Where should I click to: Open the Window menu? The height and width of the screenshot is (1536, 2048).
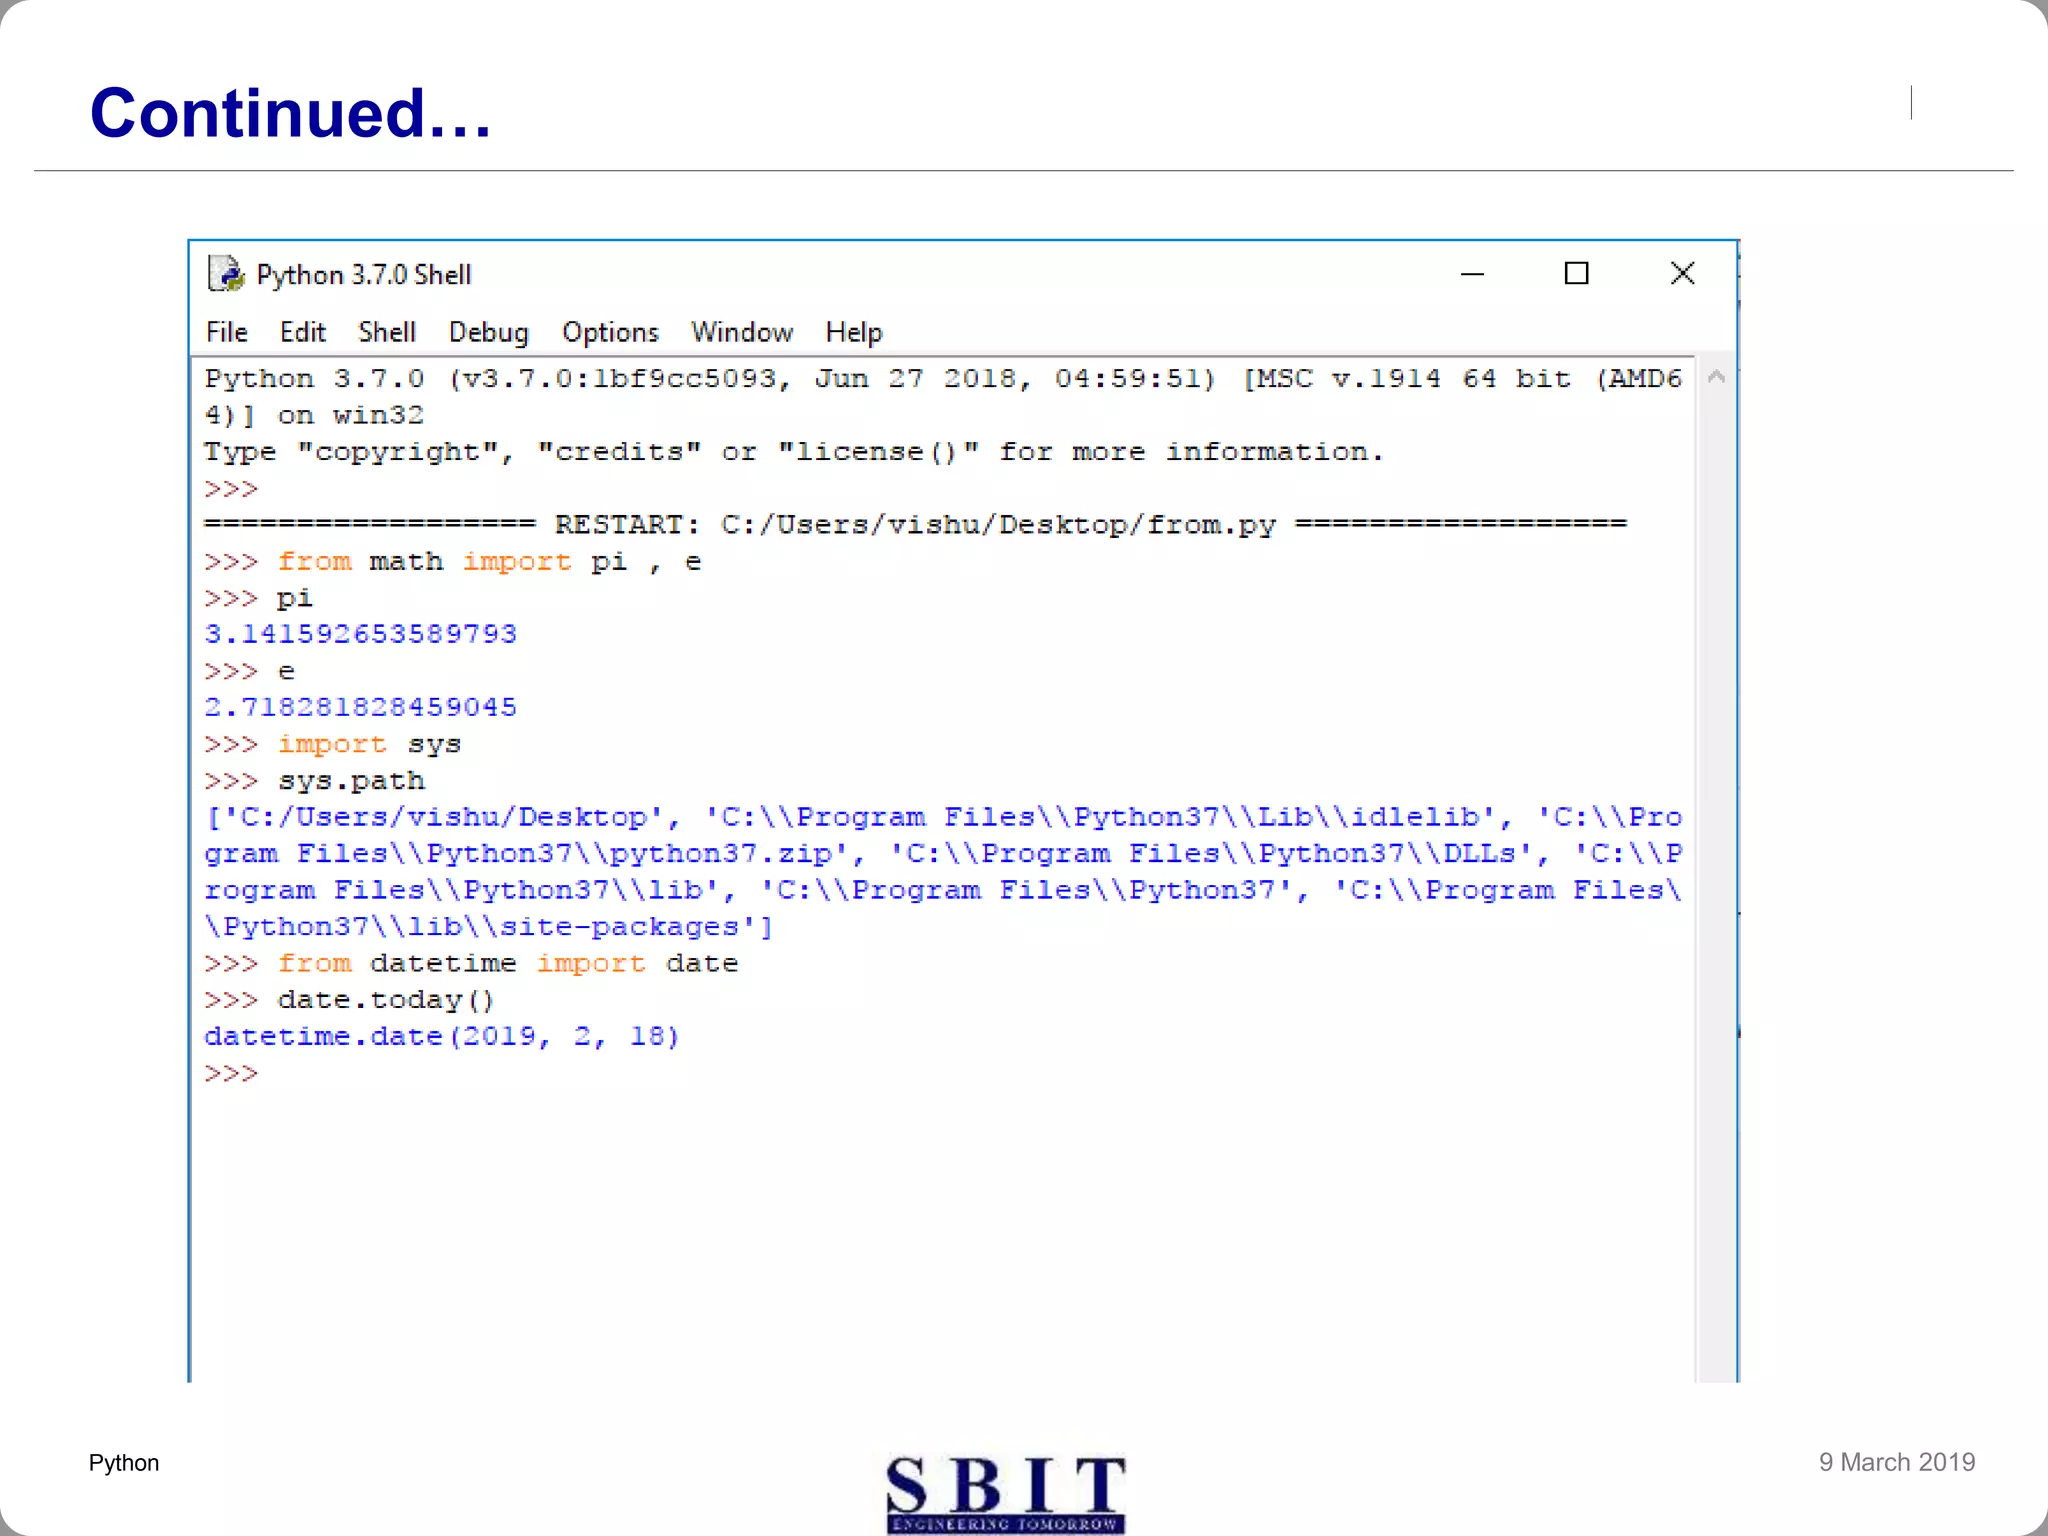[741, 332]
